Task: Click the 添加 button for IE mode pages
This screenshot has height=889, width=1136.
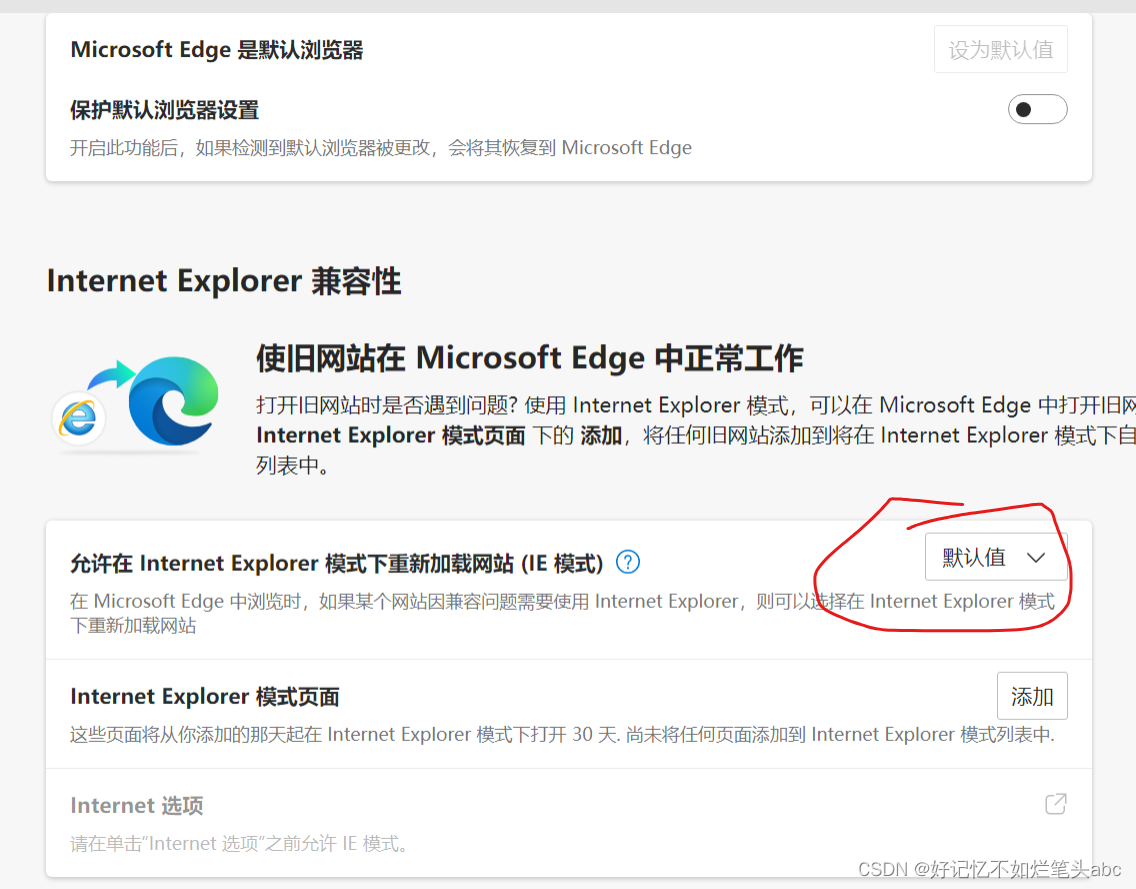Action: [1032, 696]
